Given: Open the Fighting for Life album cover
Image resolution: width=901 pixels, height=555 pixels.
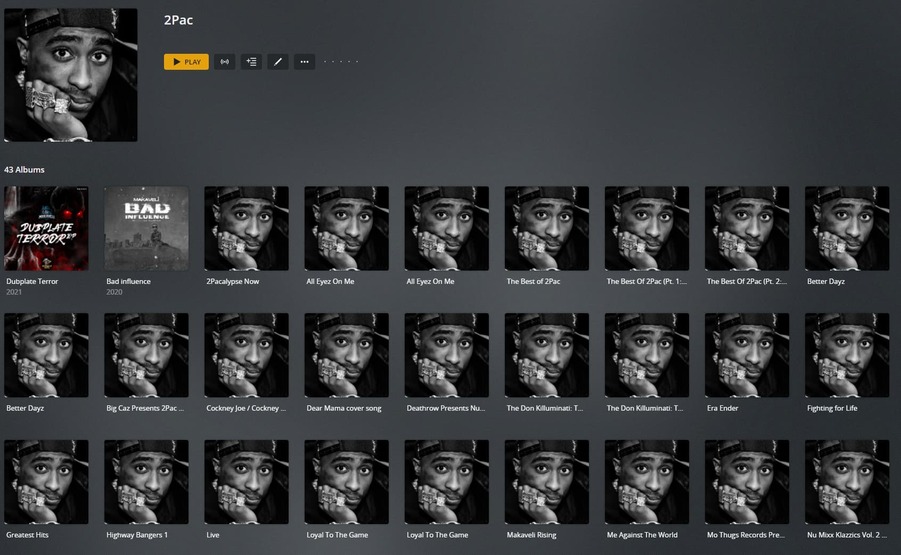Looking at the screenshot, I should 847,355.
